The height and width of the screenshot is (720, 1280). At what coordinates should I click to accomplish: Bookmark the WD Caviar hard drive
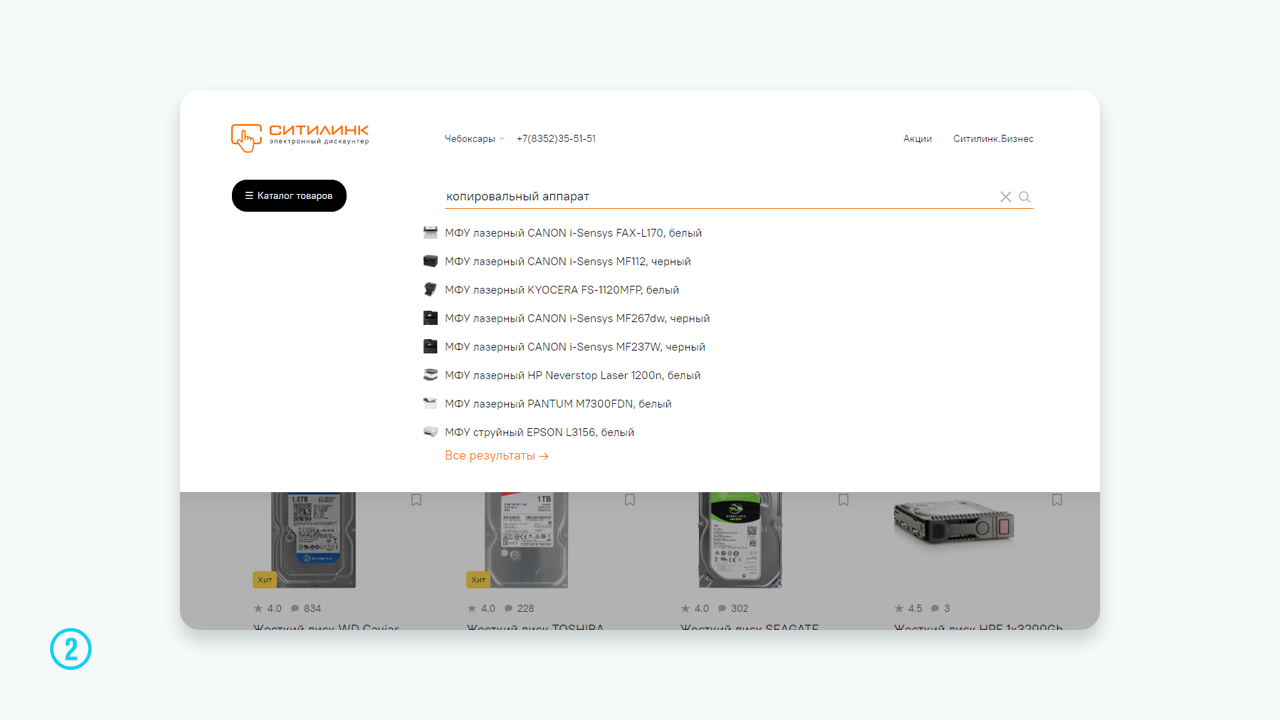coord(417,500)
